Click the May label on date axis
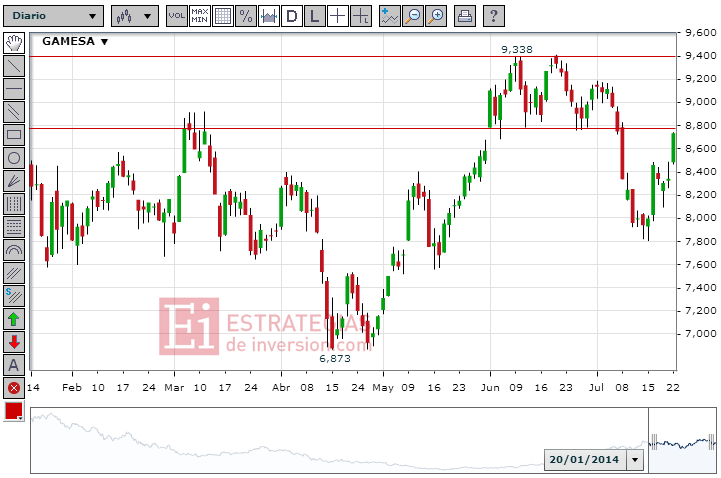The height and width of the screenshot is (478, 721). click(383, 388)
